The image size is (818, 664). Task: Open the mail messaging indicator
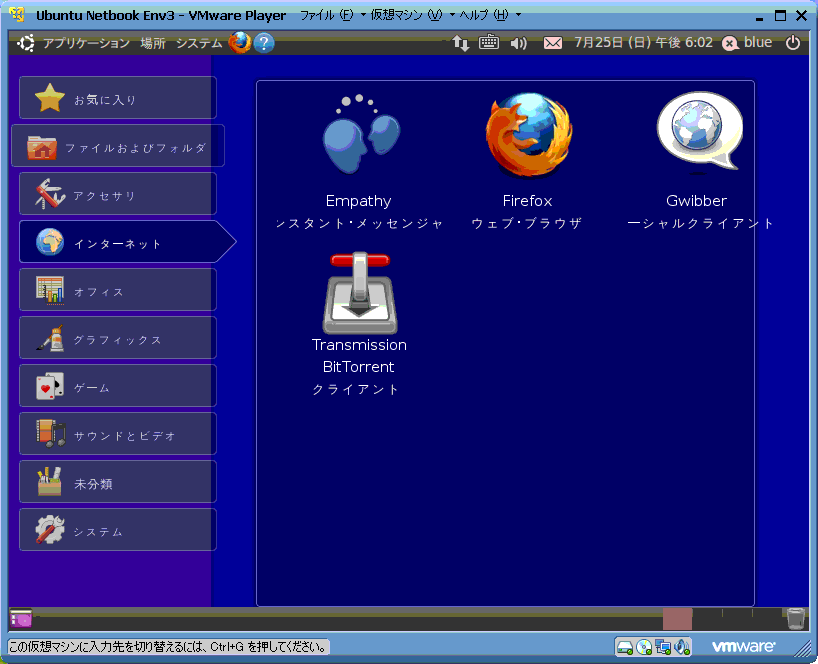(552, 43)
